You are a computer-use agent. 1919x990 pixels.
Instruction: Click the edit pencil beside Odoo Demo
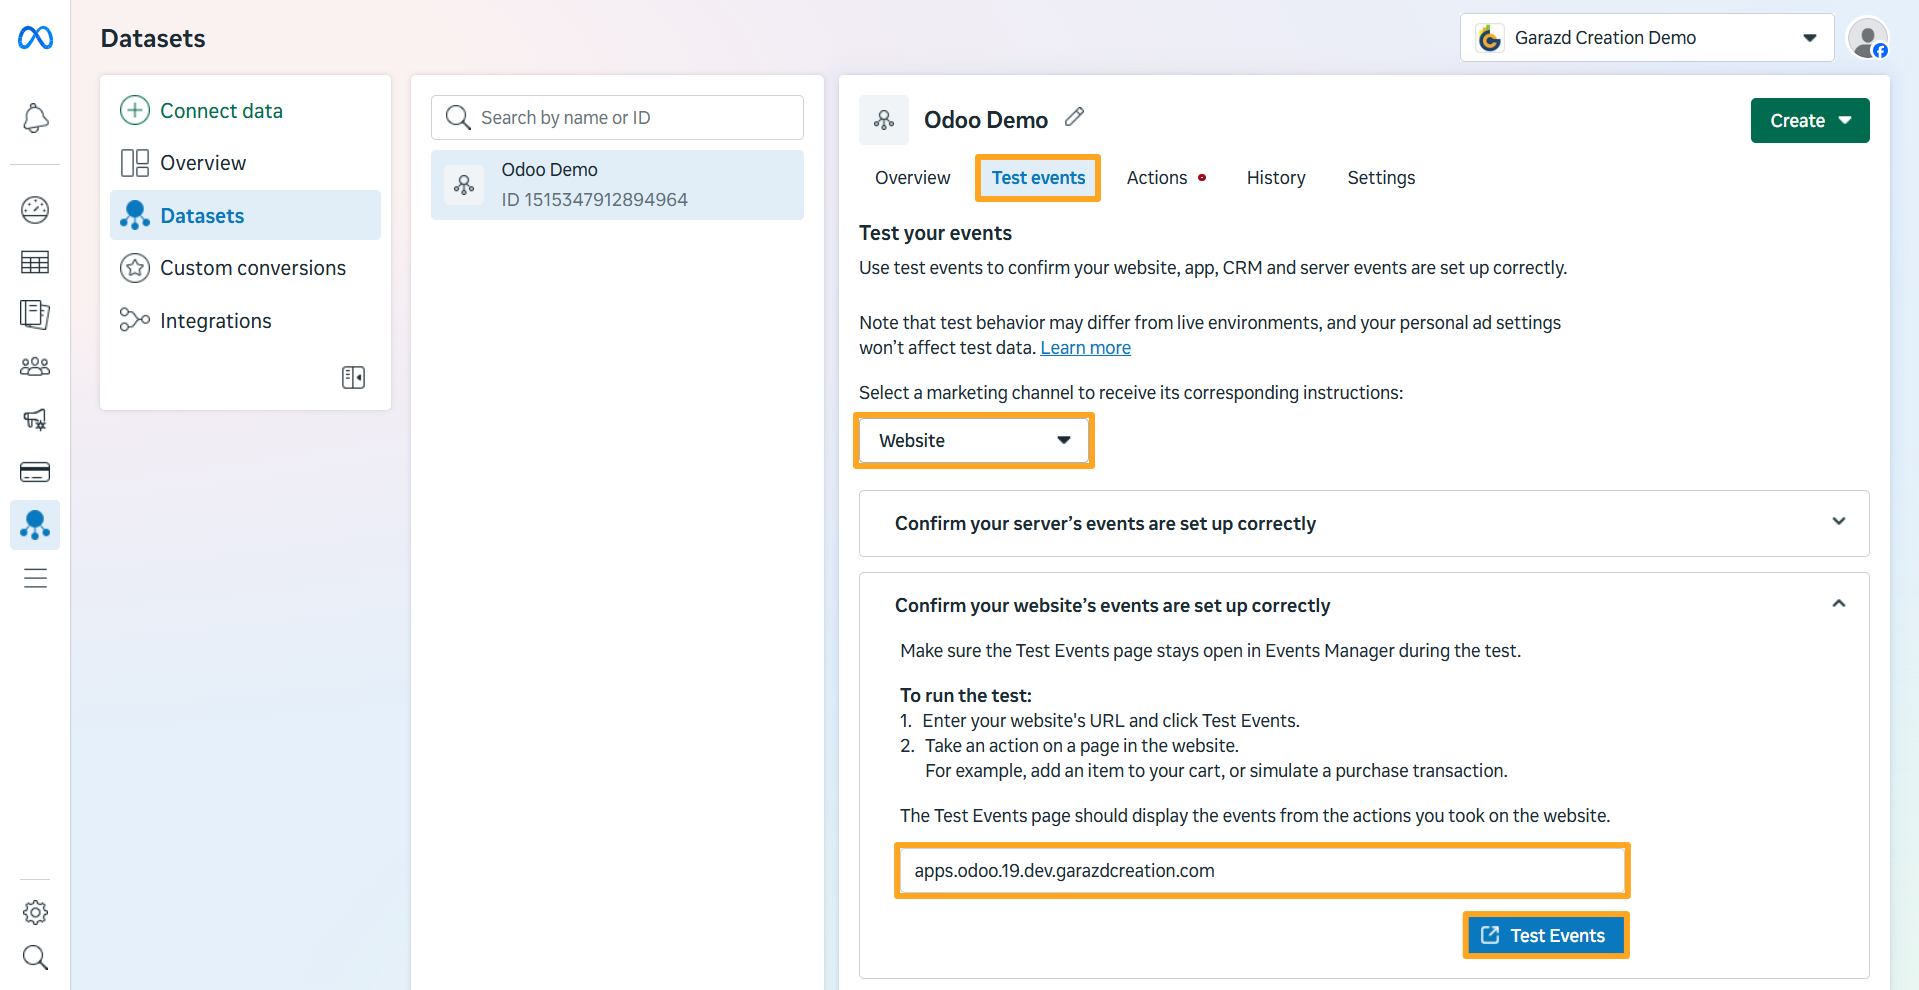click(1074, 117)
